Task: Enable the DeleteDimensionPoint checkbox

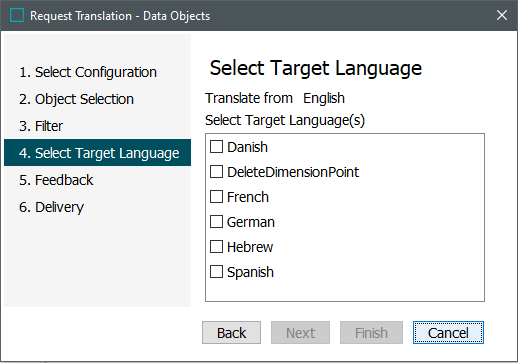Action: point(216,172)
